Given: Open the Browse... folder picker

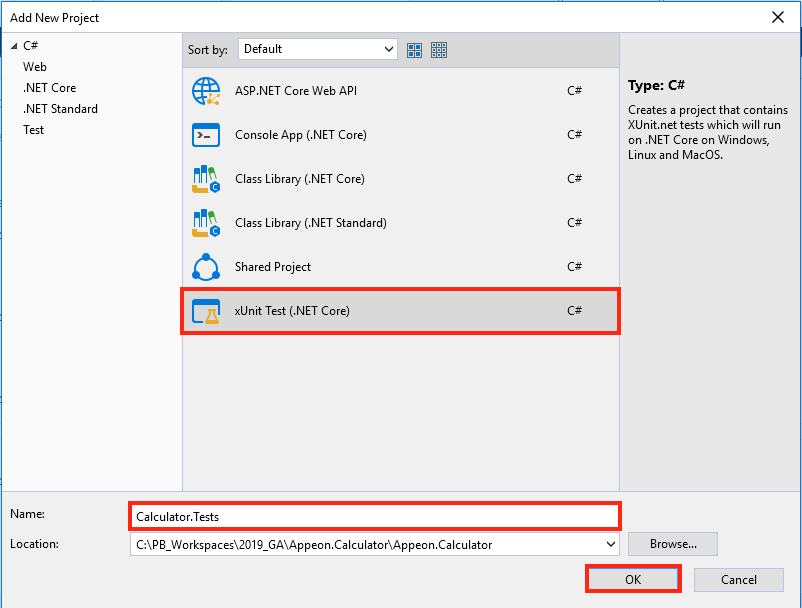Looking at the screenshot, I should pyautogui.click(x=673, y=544).
